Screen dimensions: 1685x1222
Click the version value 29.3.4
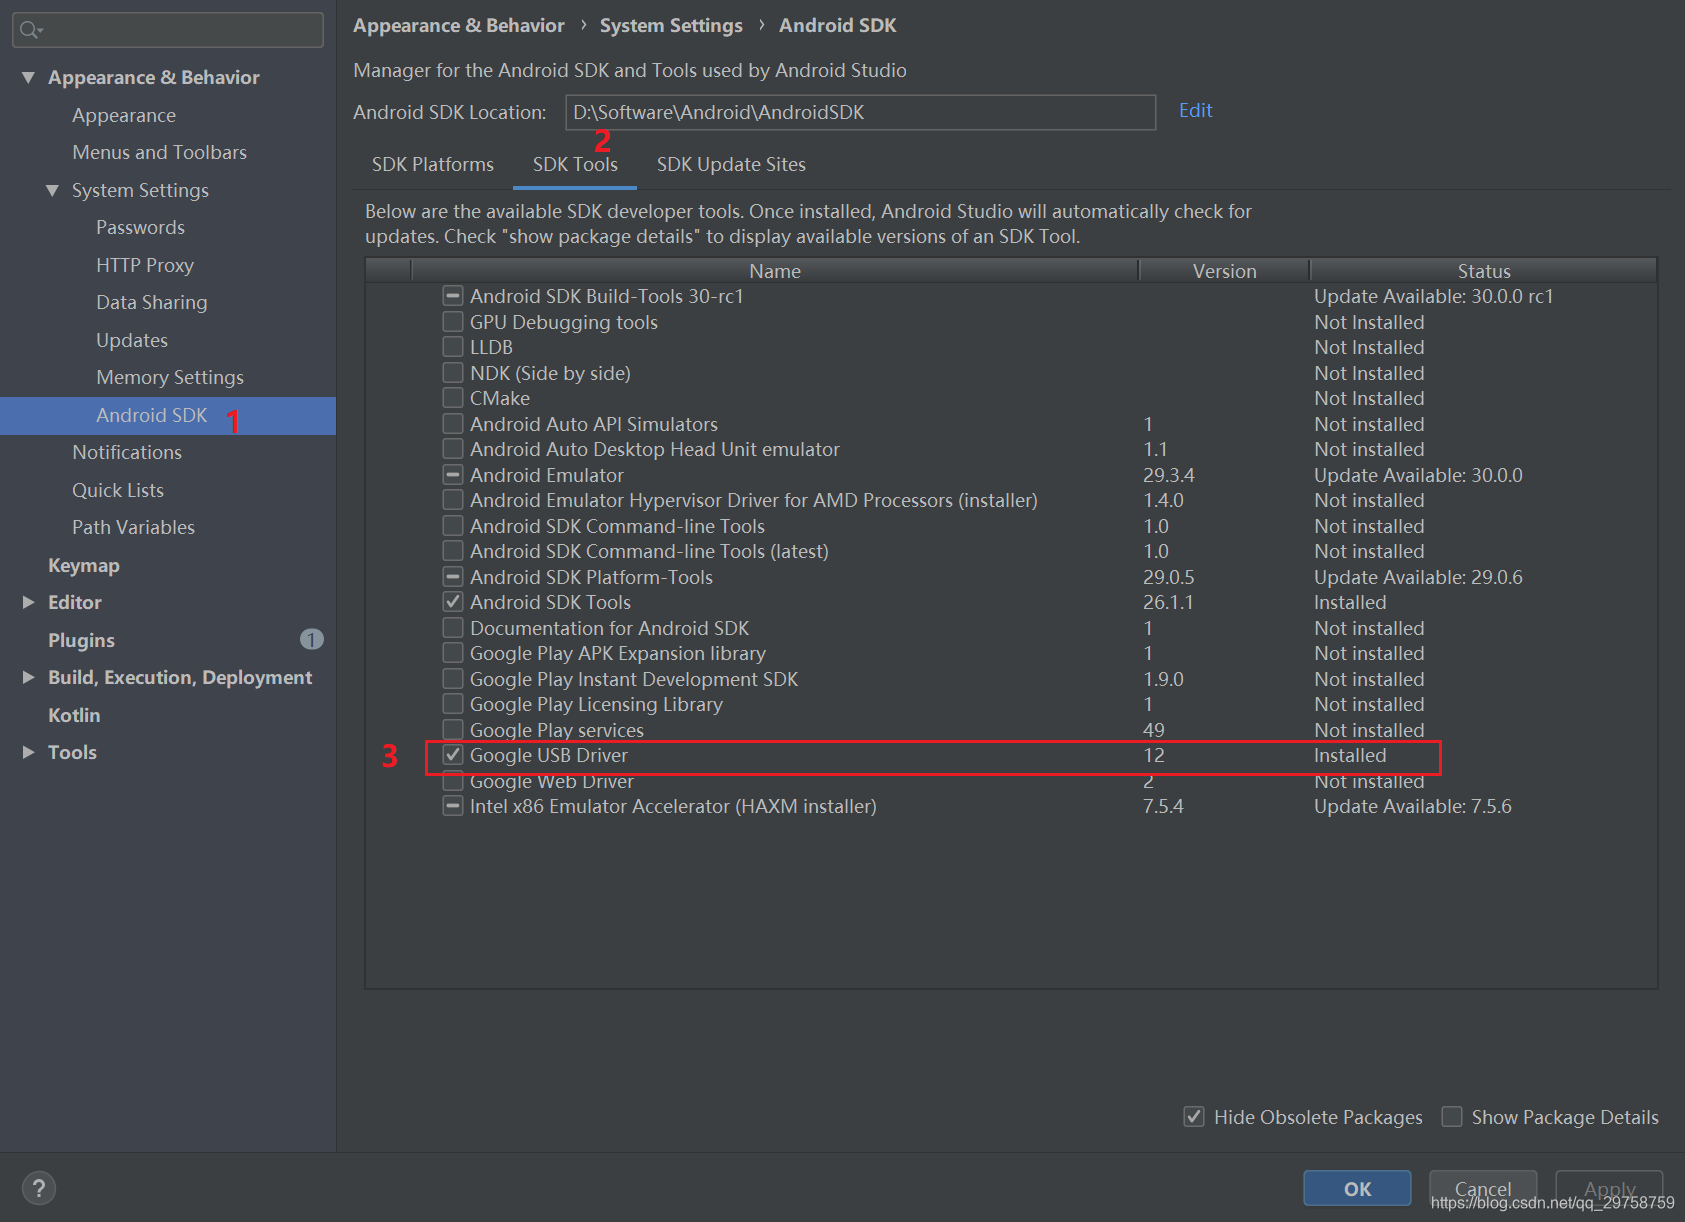pyautogui.click(x=1169, y=475)
